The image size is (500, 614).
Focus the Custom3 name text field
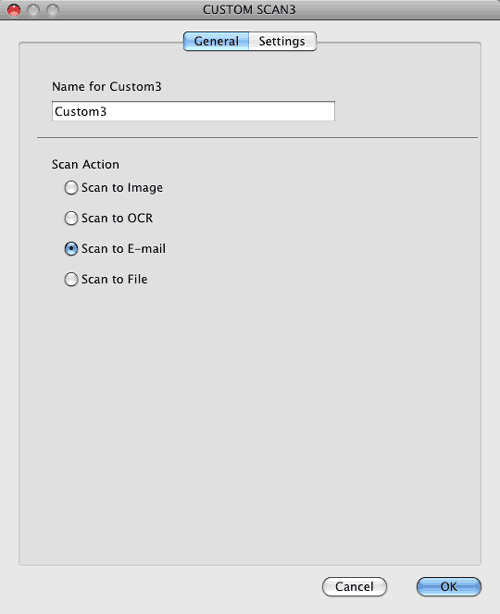193,111
